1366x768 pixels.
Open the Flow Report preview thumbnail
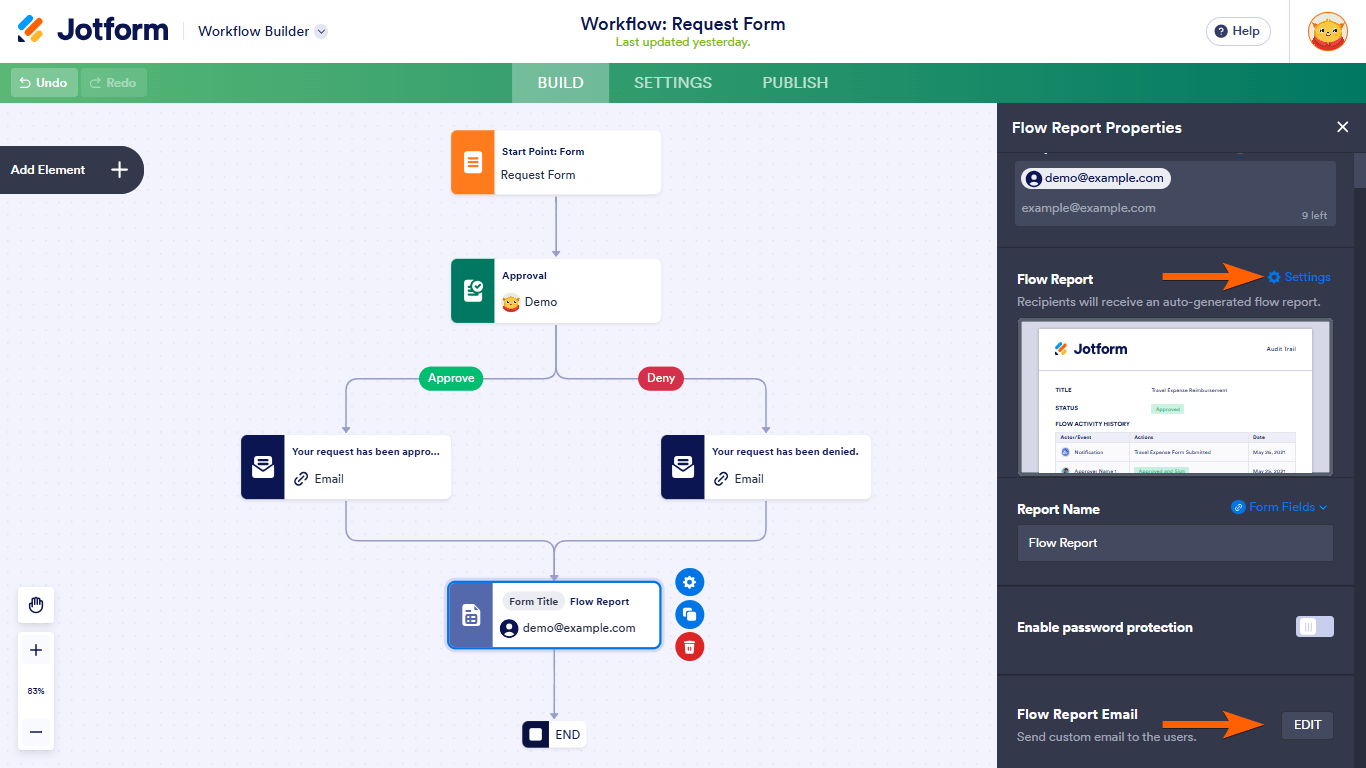point(1175,397)
